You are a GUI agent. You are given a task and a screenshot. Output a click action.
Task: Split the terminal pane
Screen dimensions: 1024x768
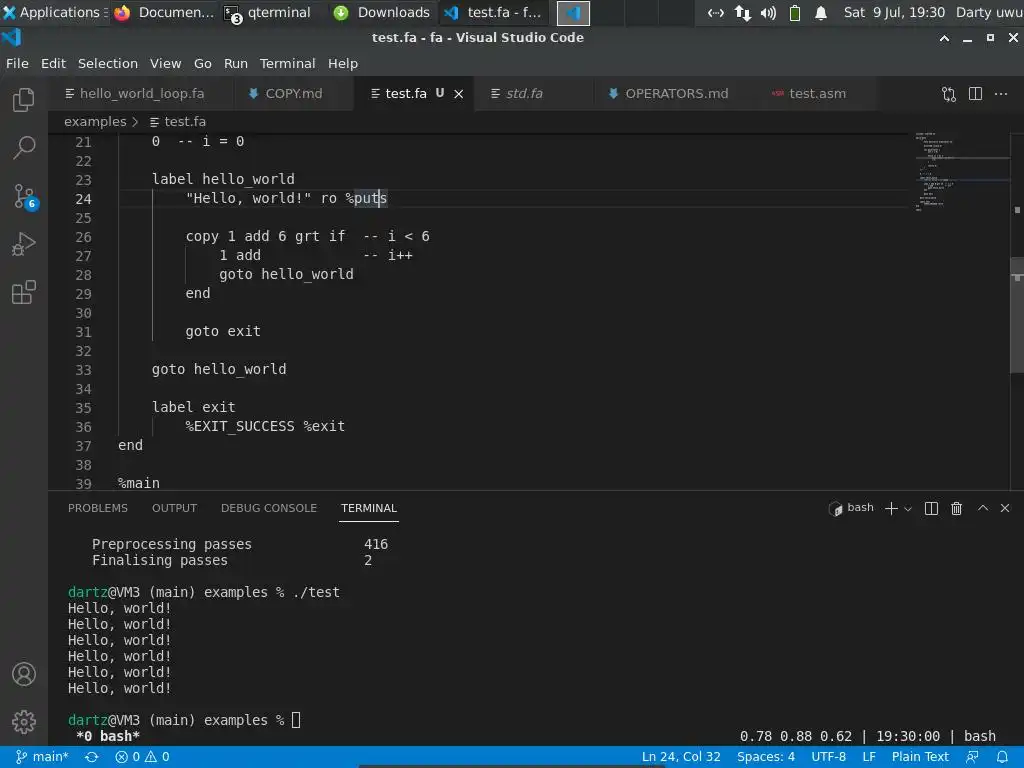931,508
